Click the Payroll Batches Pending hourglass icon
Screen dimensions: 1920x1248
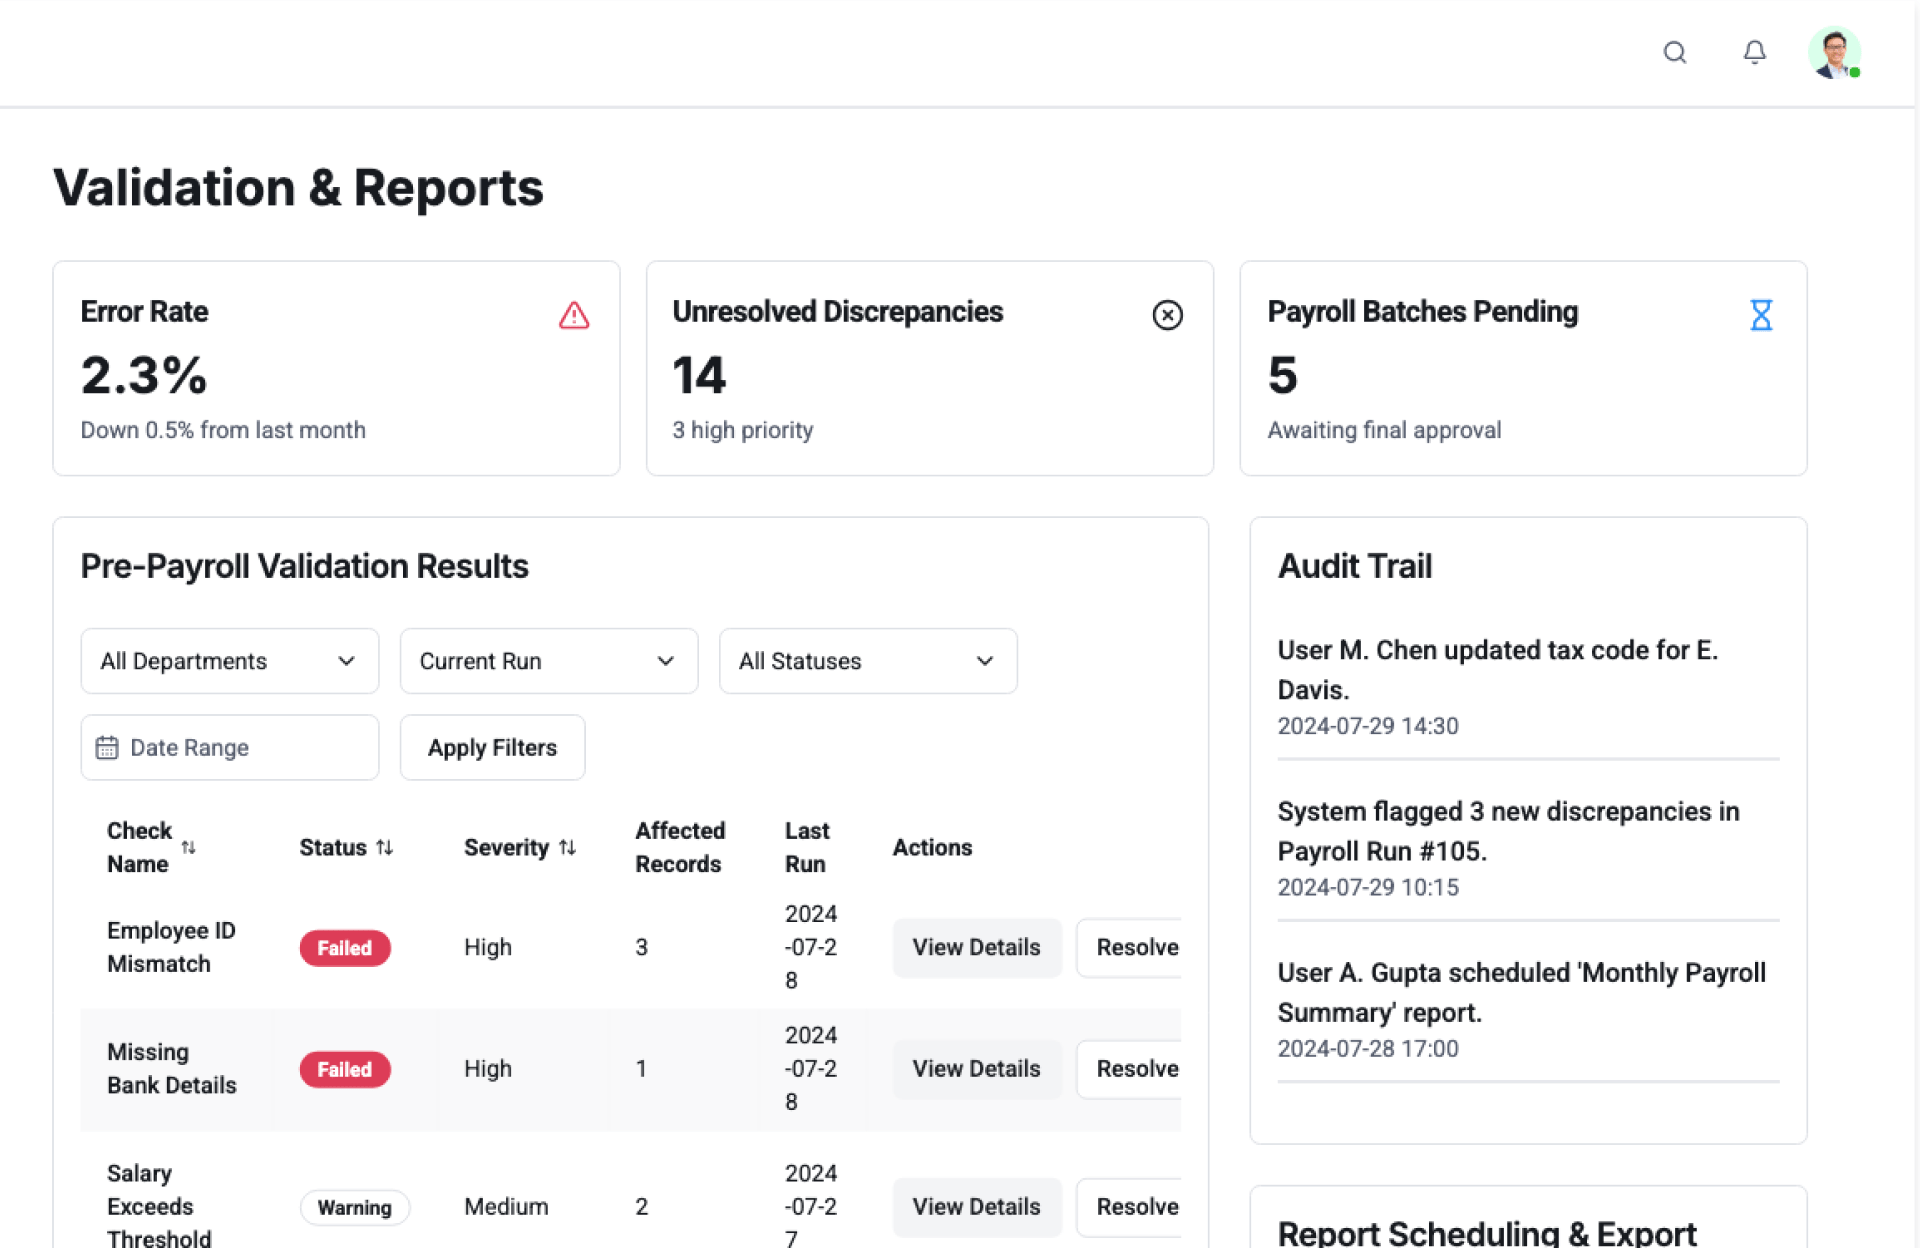coord(1760,315)
